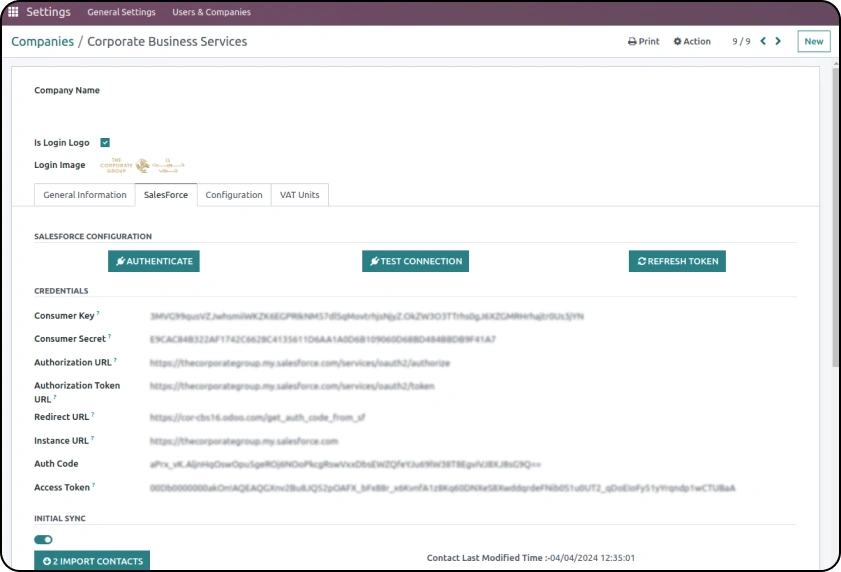Click the Redirect URL field value

pyautogui.click(x=257, y=417)
